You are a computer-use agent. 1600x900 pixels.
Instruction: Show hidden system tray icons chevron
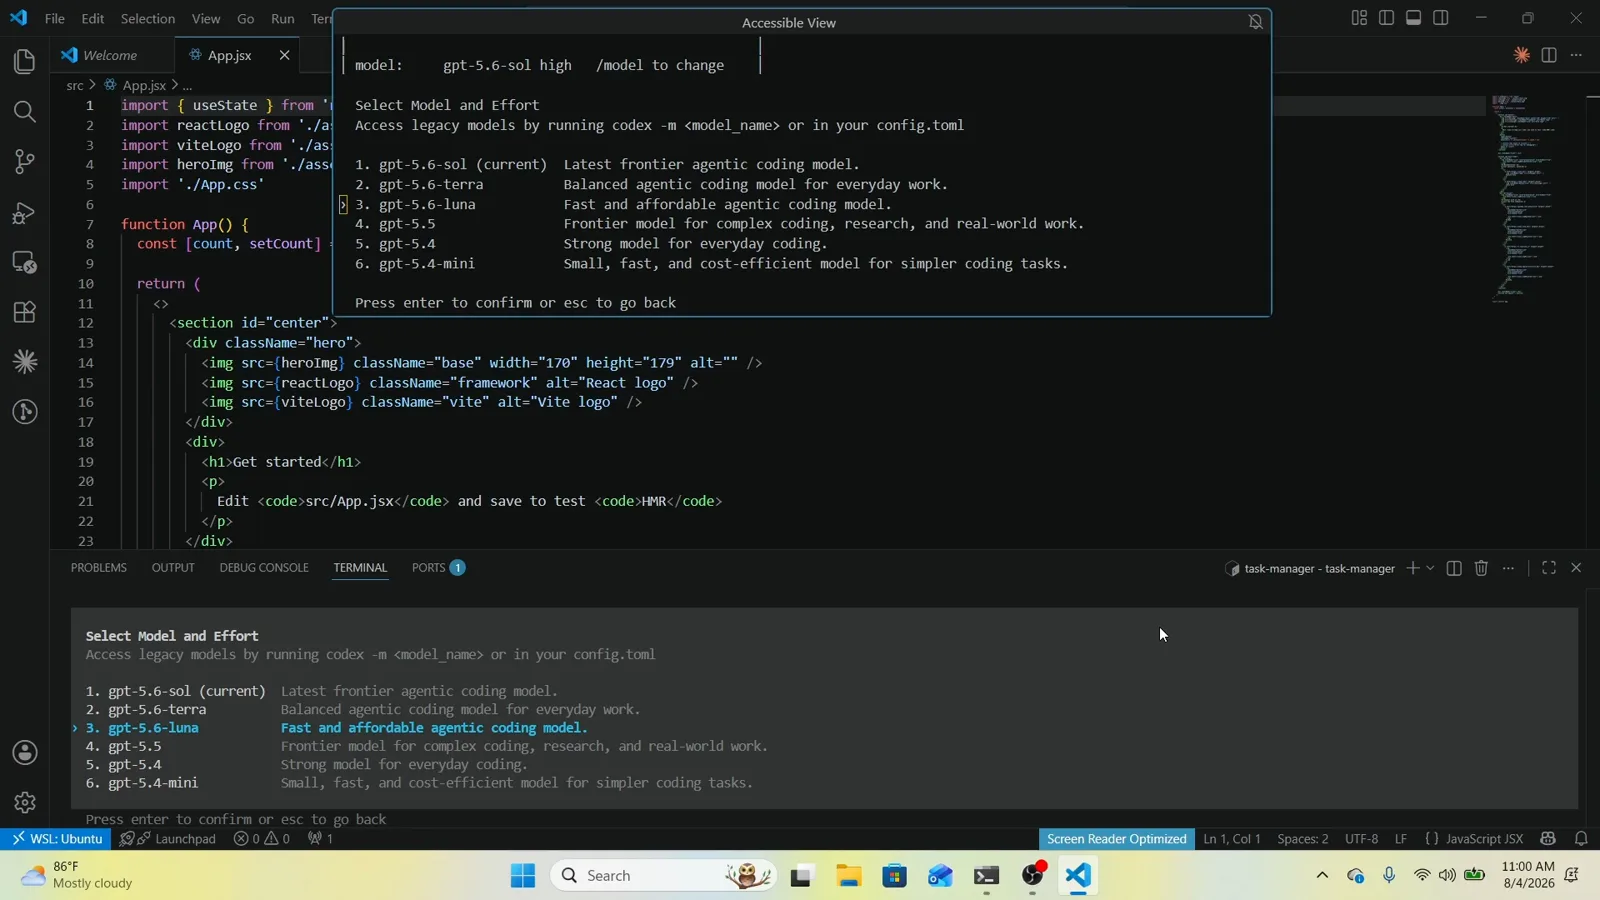coord(1322,876)
